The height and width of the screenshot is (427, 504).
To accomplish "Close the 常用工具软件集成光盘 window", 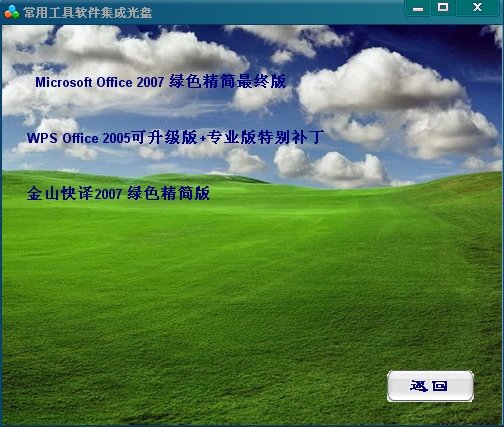I will (x=477, y=8).
